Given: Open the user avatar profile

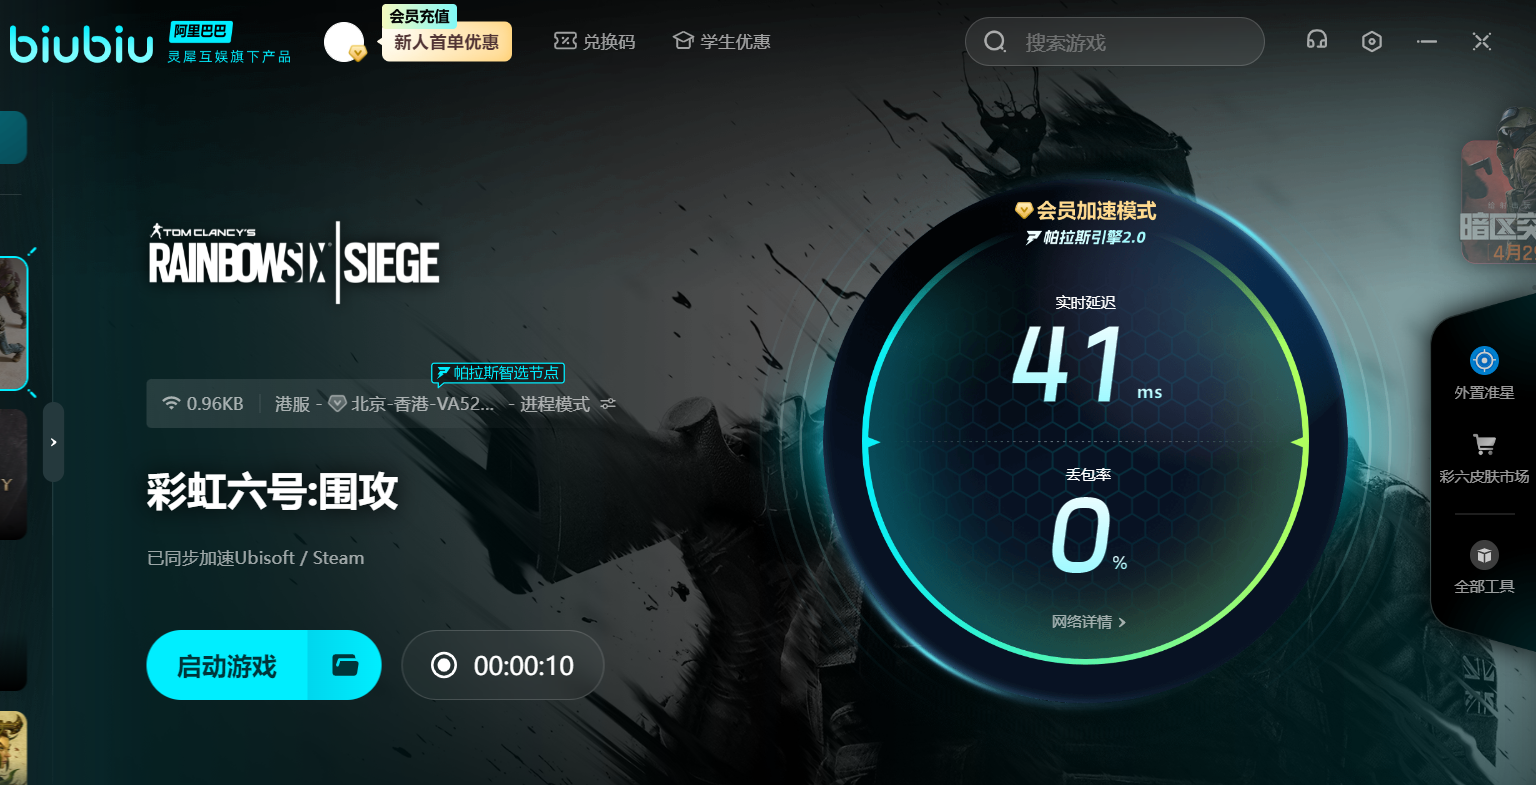Looking at the screenshot, I should [345, 42].
